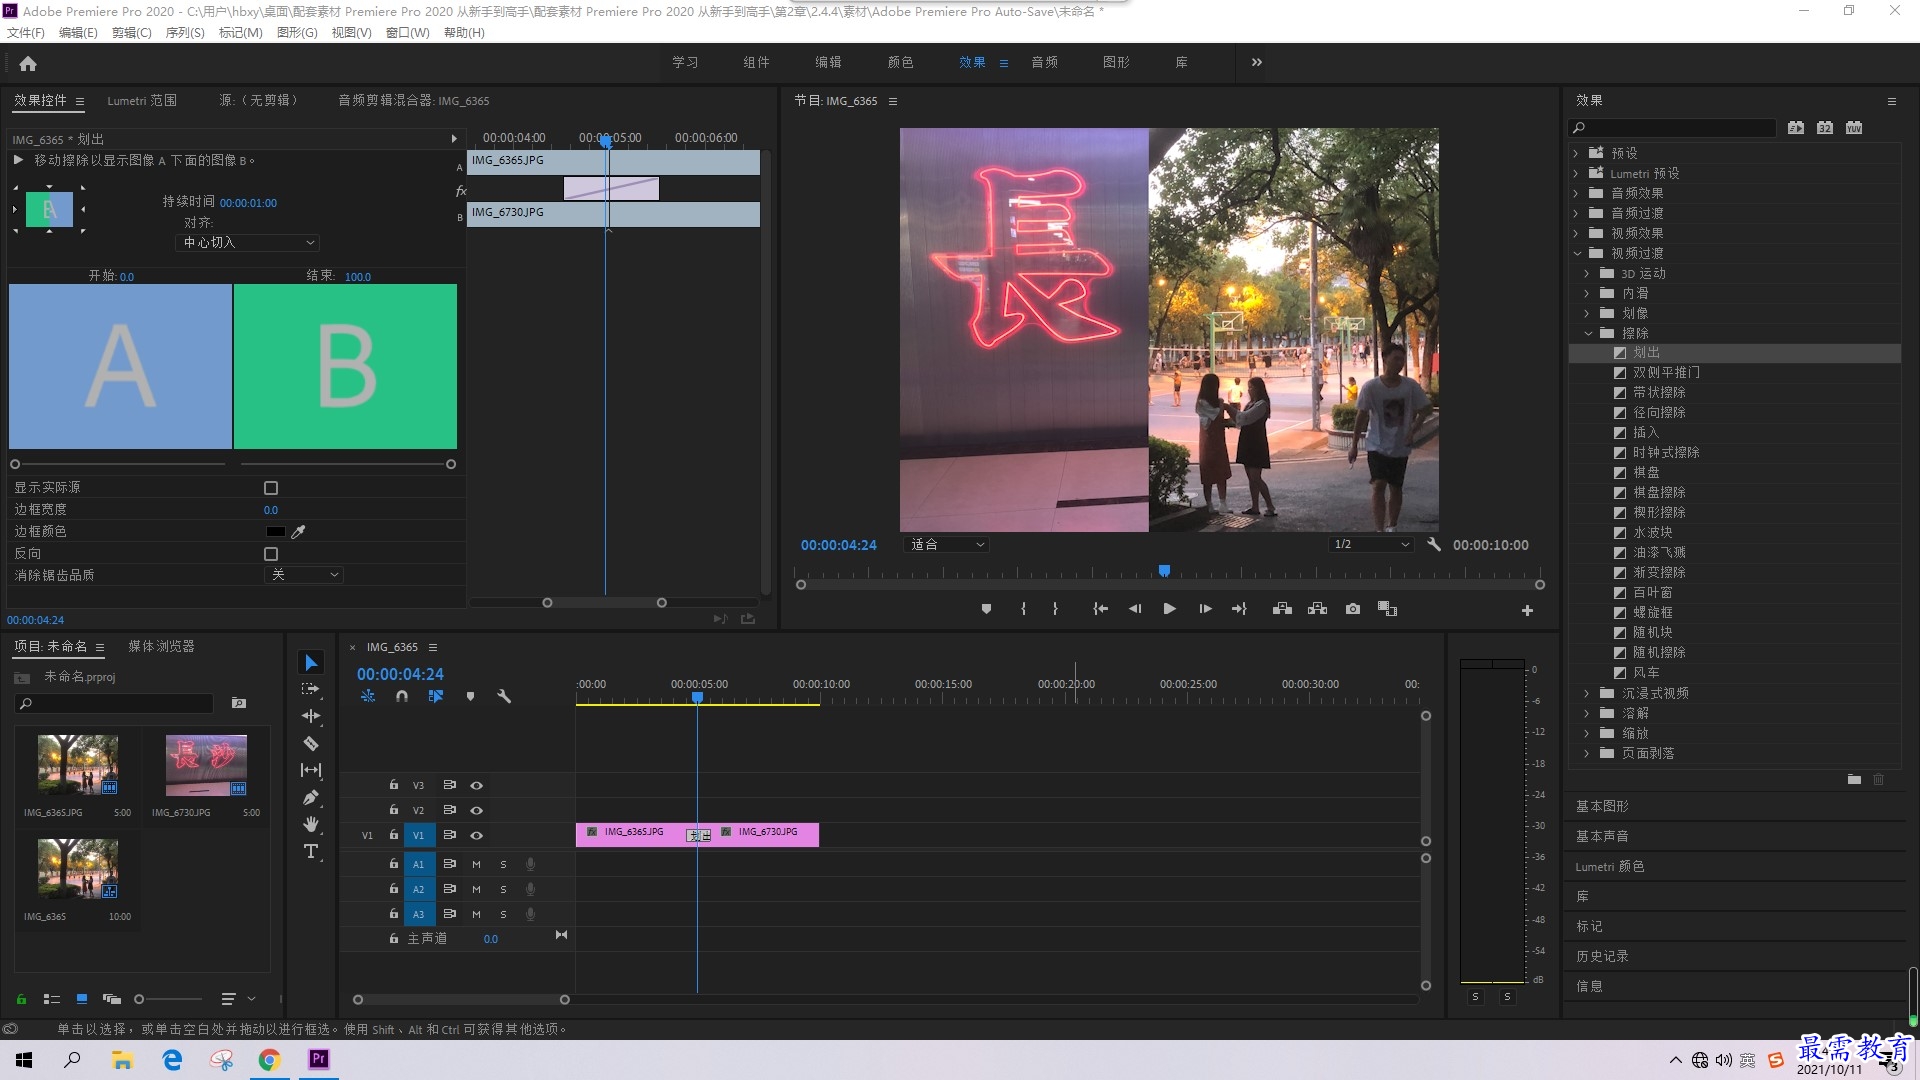
Task: Select 双侧平推门 transition
Action: pyautogui.click(x=1666, y=373)
